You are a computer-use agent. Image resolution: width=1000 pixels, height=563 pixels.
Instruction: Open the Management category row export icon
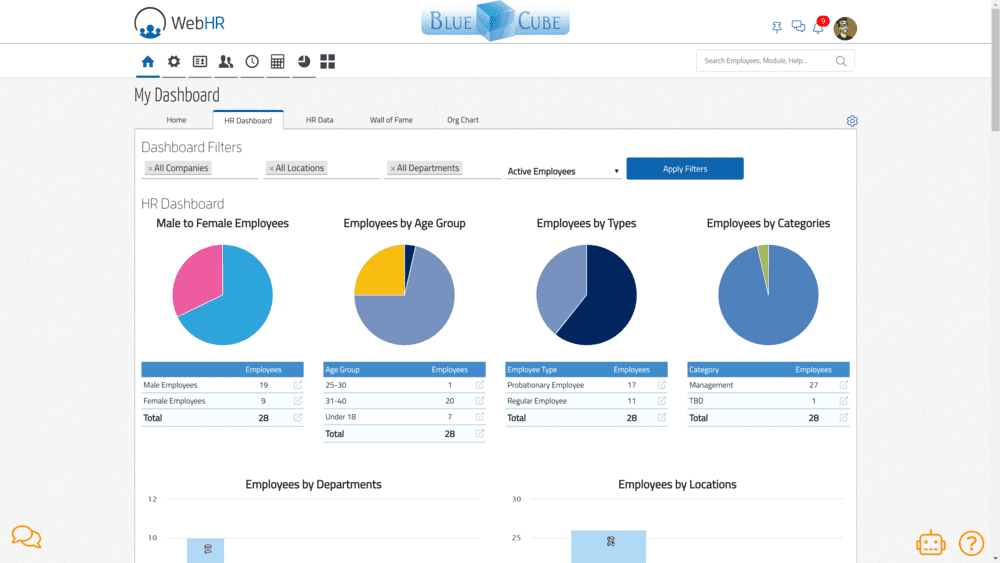coord(843,385)
